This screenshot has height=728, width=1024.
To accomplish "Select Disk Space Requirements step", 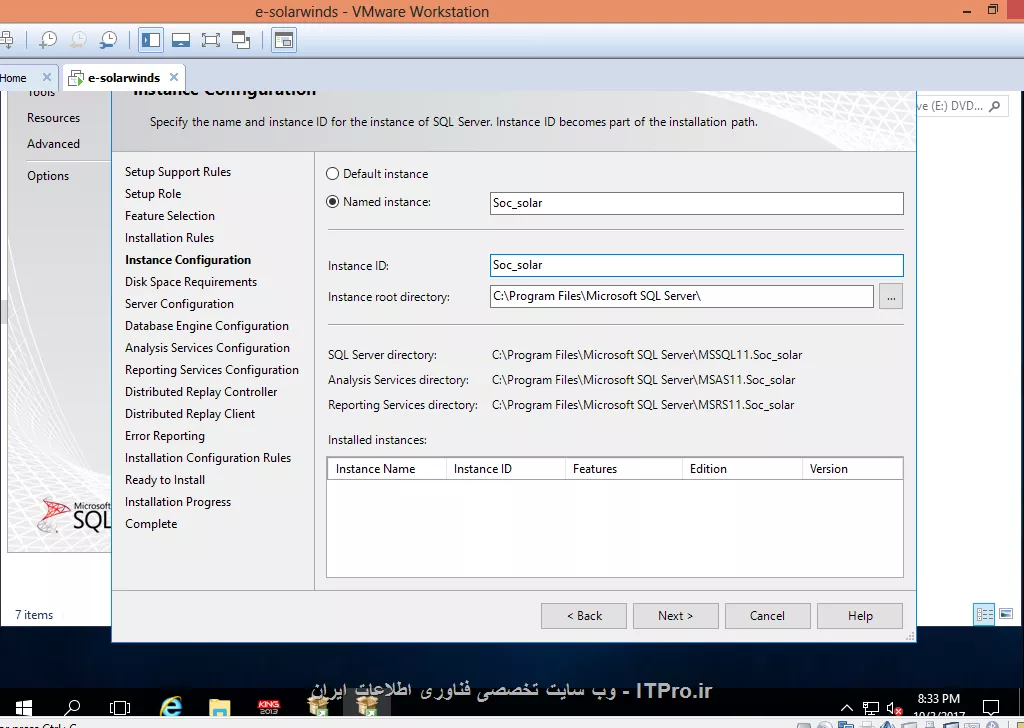I will pyautogui.click(x=191, y=282).
